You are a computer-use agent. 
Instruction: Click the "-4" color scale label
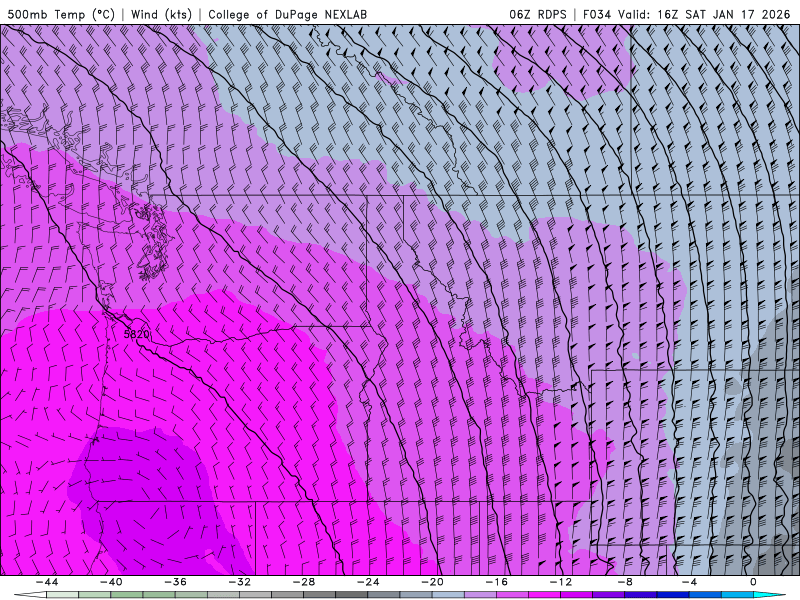[x=689, y=582]
